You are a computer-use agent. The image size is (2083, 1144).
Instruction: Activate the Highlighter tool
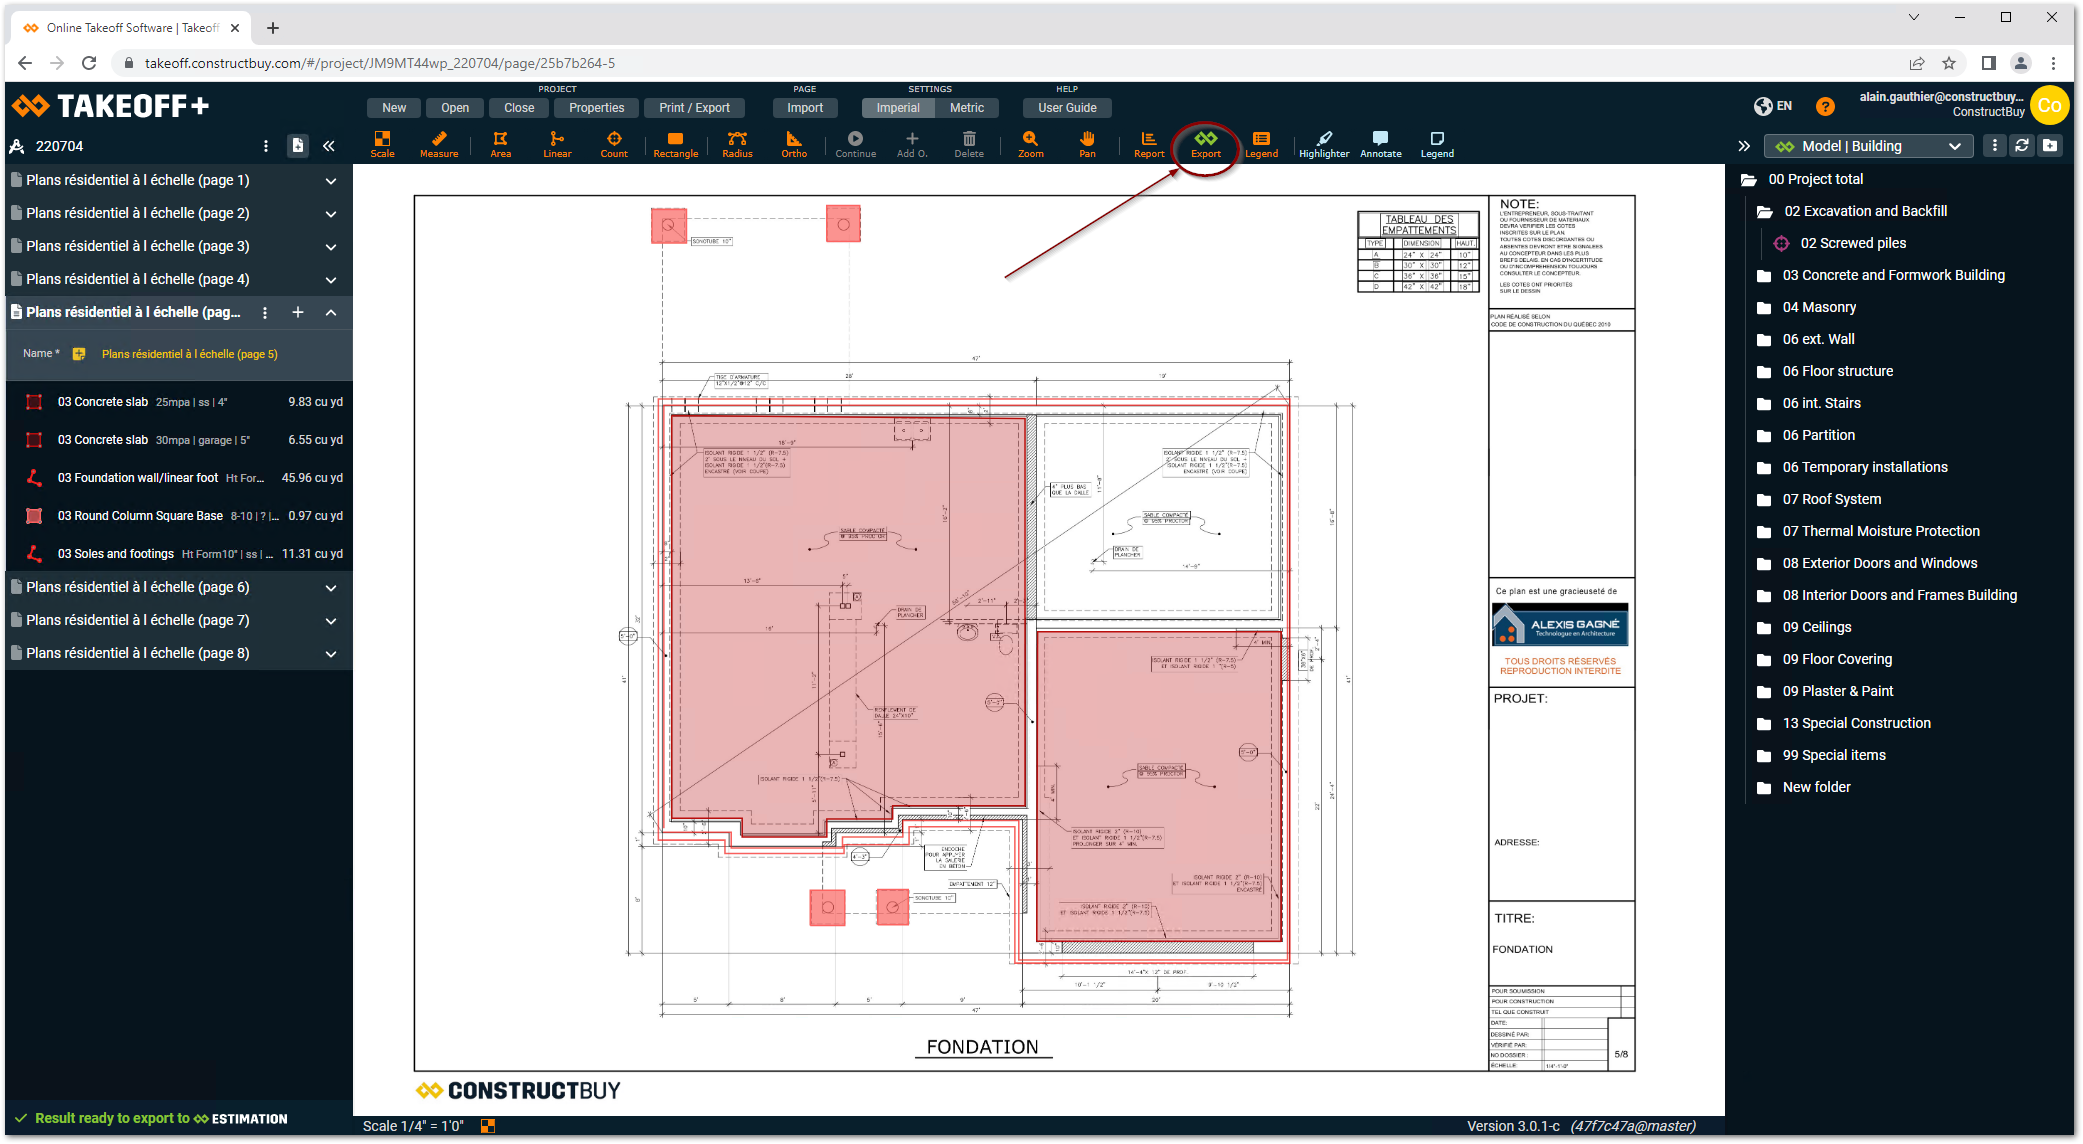[1323, 144]
